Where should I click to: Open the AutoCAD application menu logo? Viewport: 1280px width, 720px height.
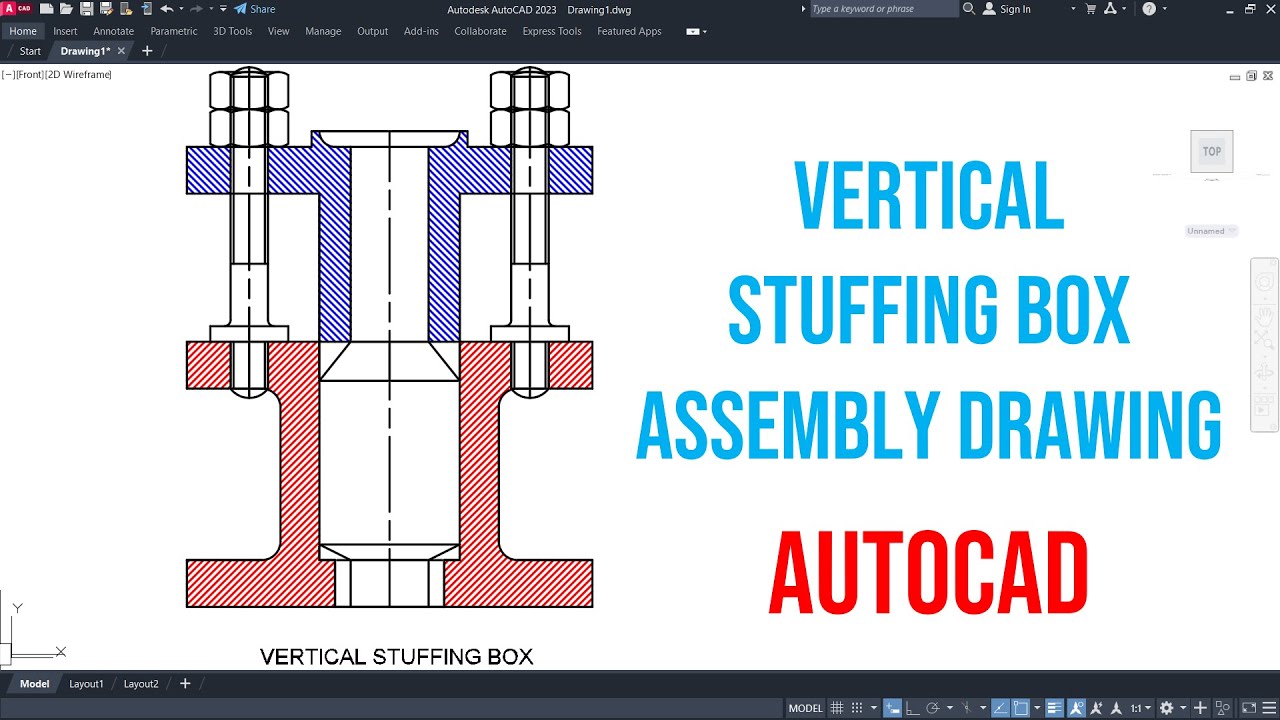[x=17, y=8]
